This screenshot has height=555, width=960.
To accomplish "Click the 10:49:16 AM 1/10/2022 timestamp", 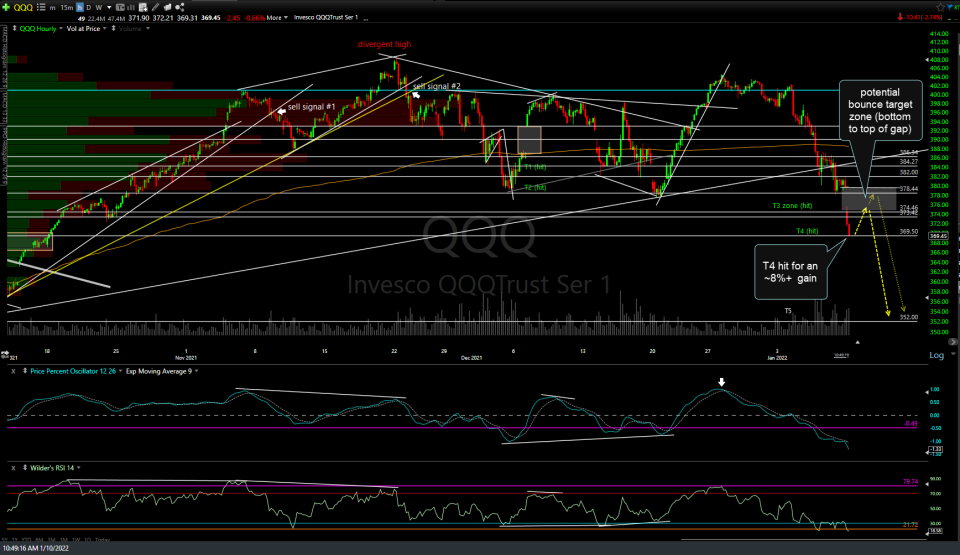I will (x=36, y=548).
